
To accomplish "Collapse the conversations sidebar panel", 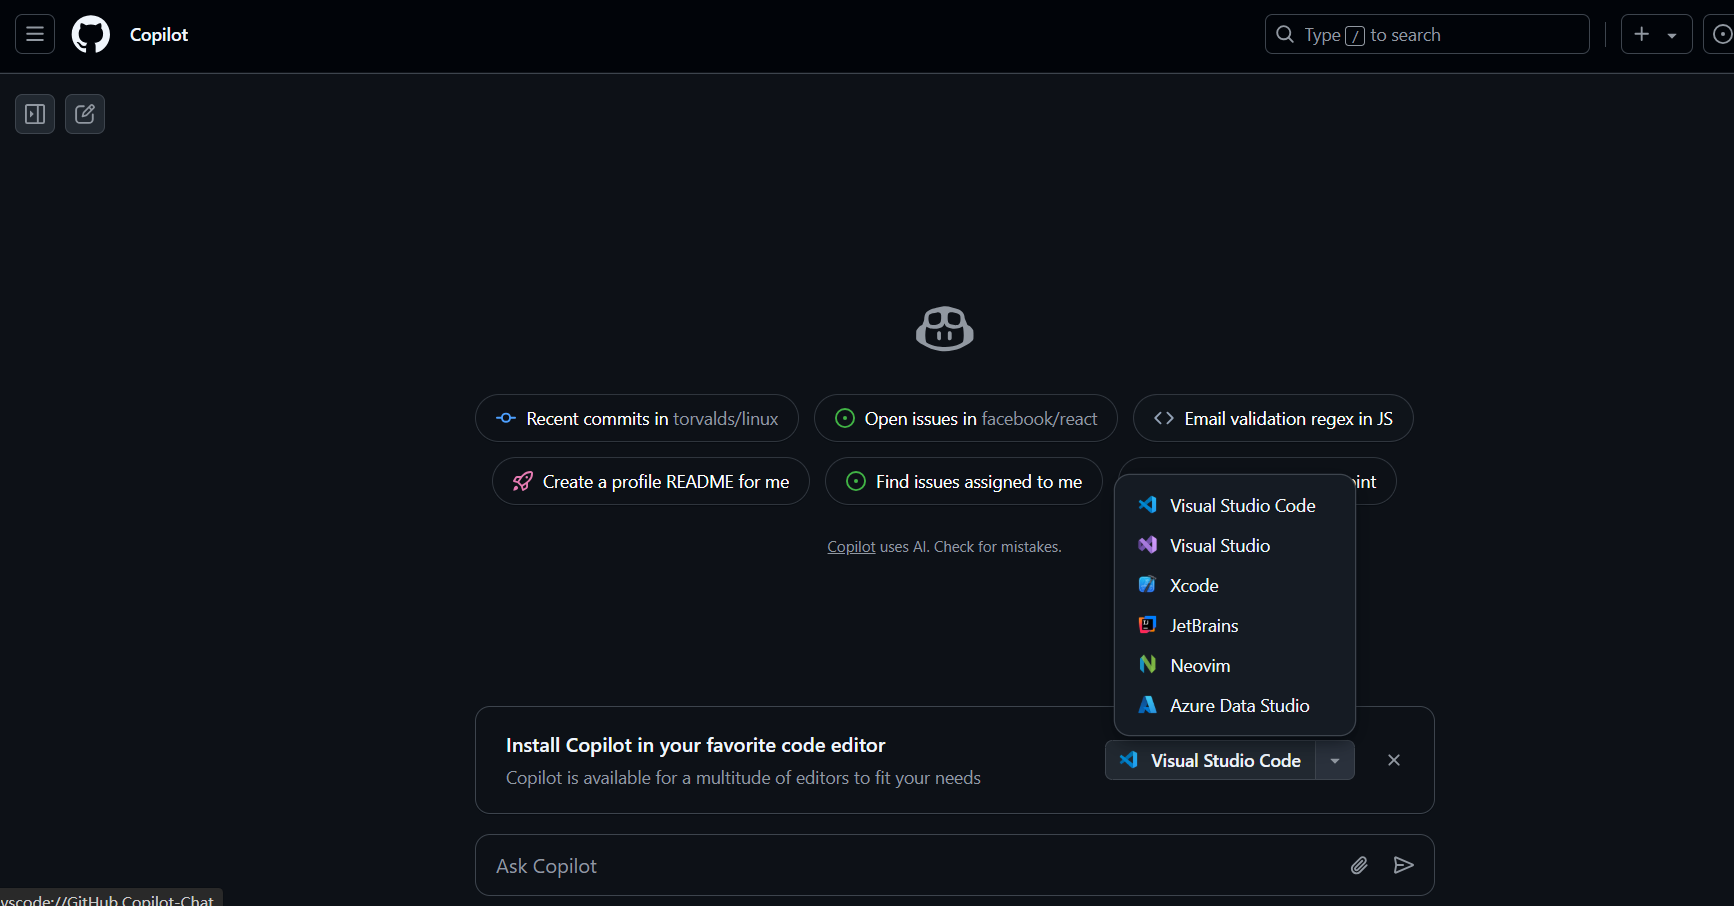I will 35,114.
